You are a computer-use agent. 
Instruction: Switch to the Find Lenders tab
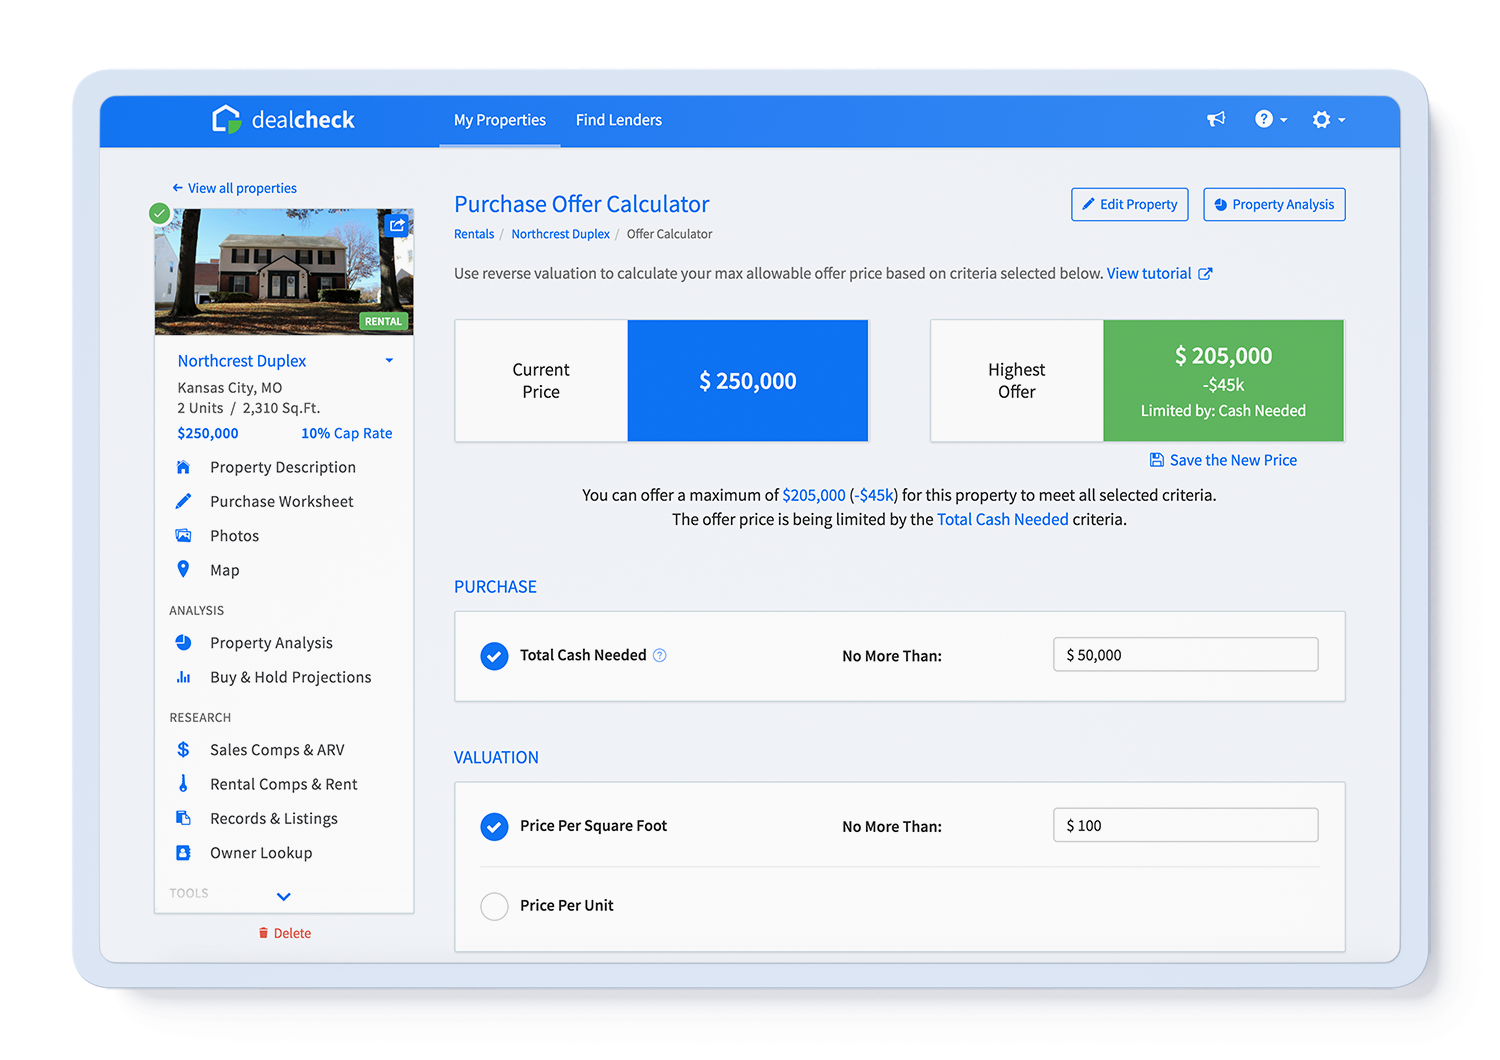618,119
